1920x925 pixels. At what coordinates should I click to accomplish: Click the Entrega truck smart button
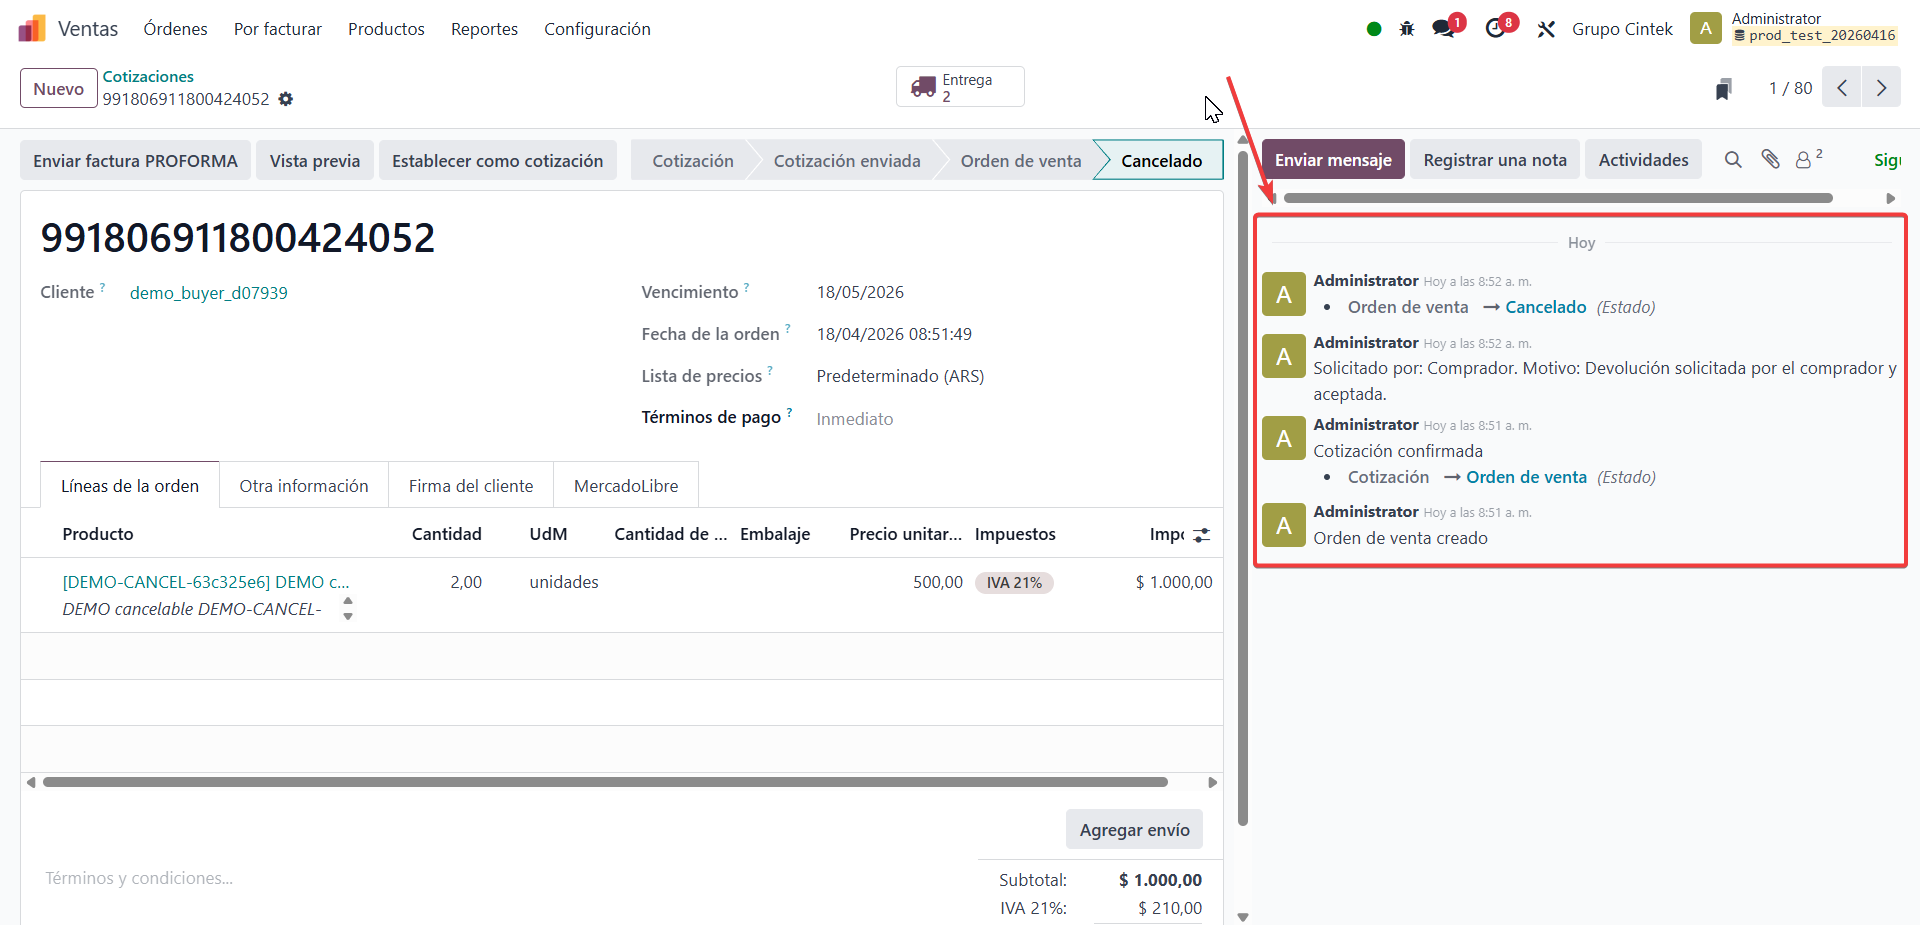[x=960, y=87]
